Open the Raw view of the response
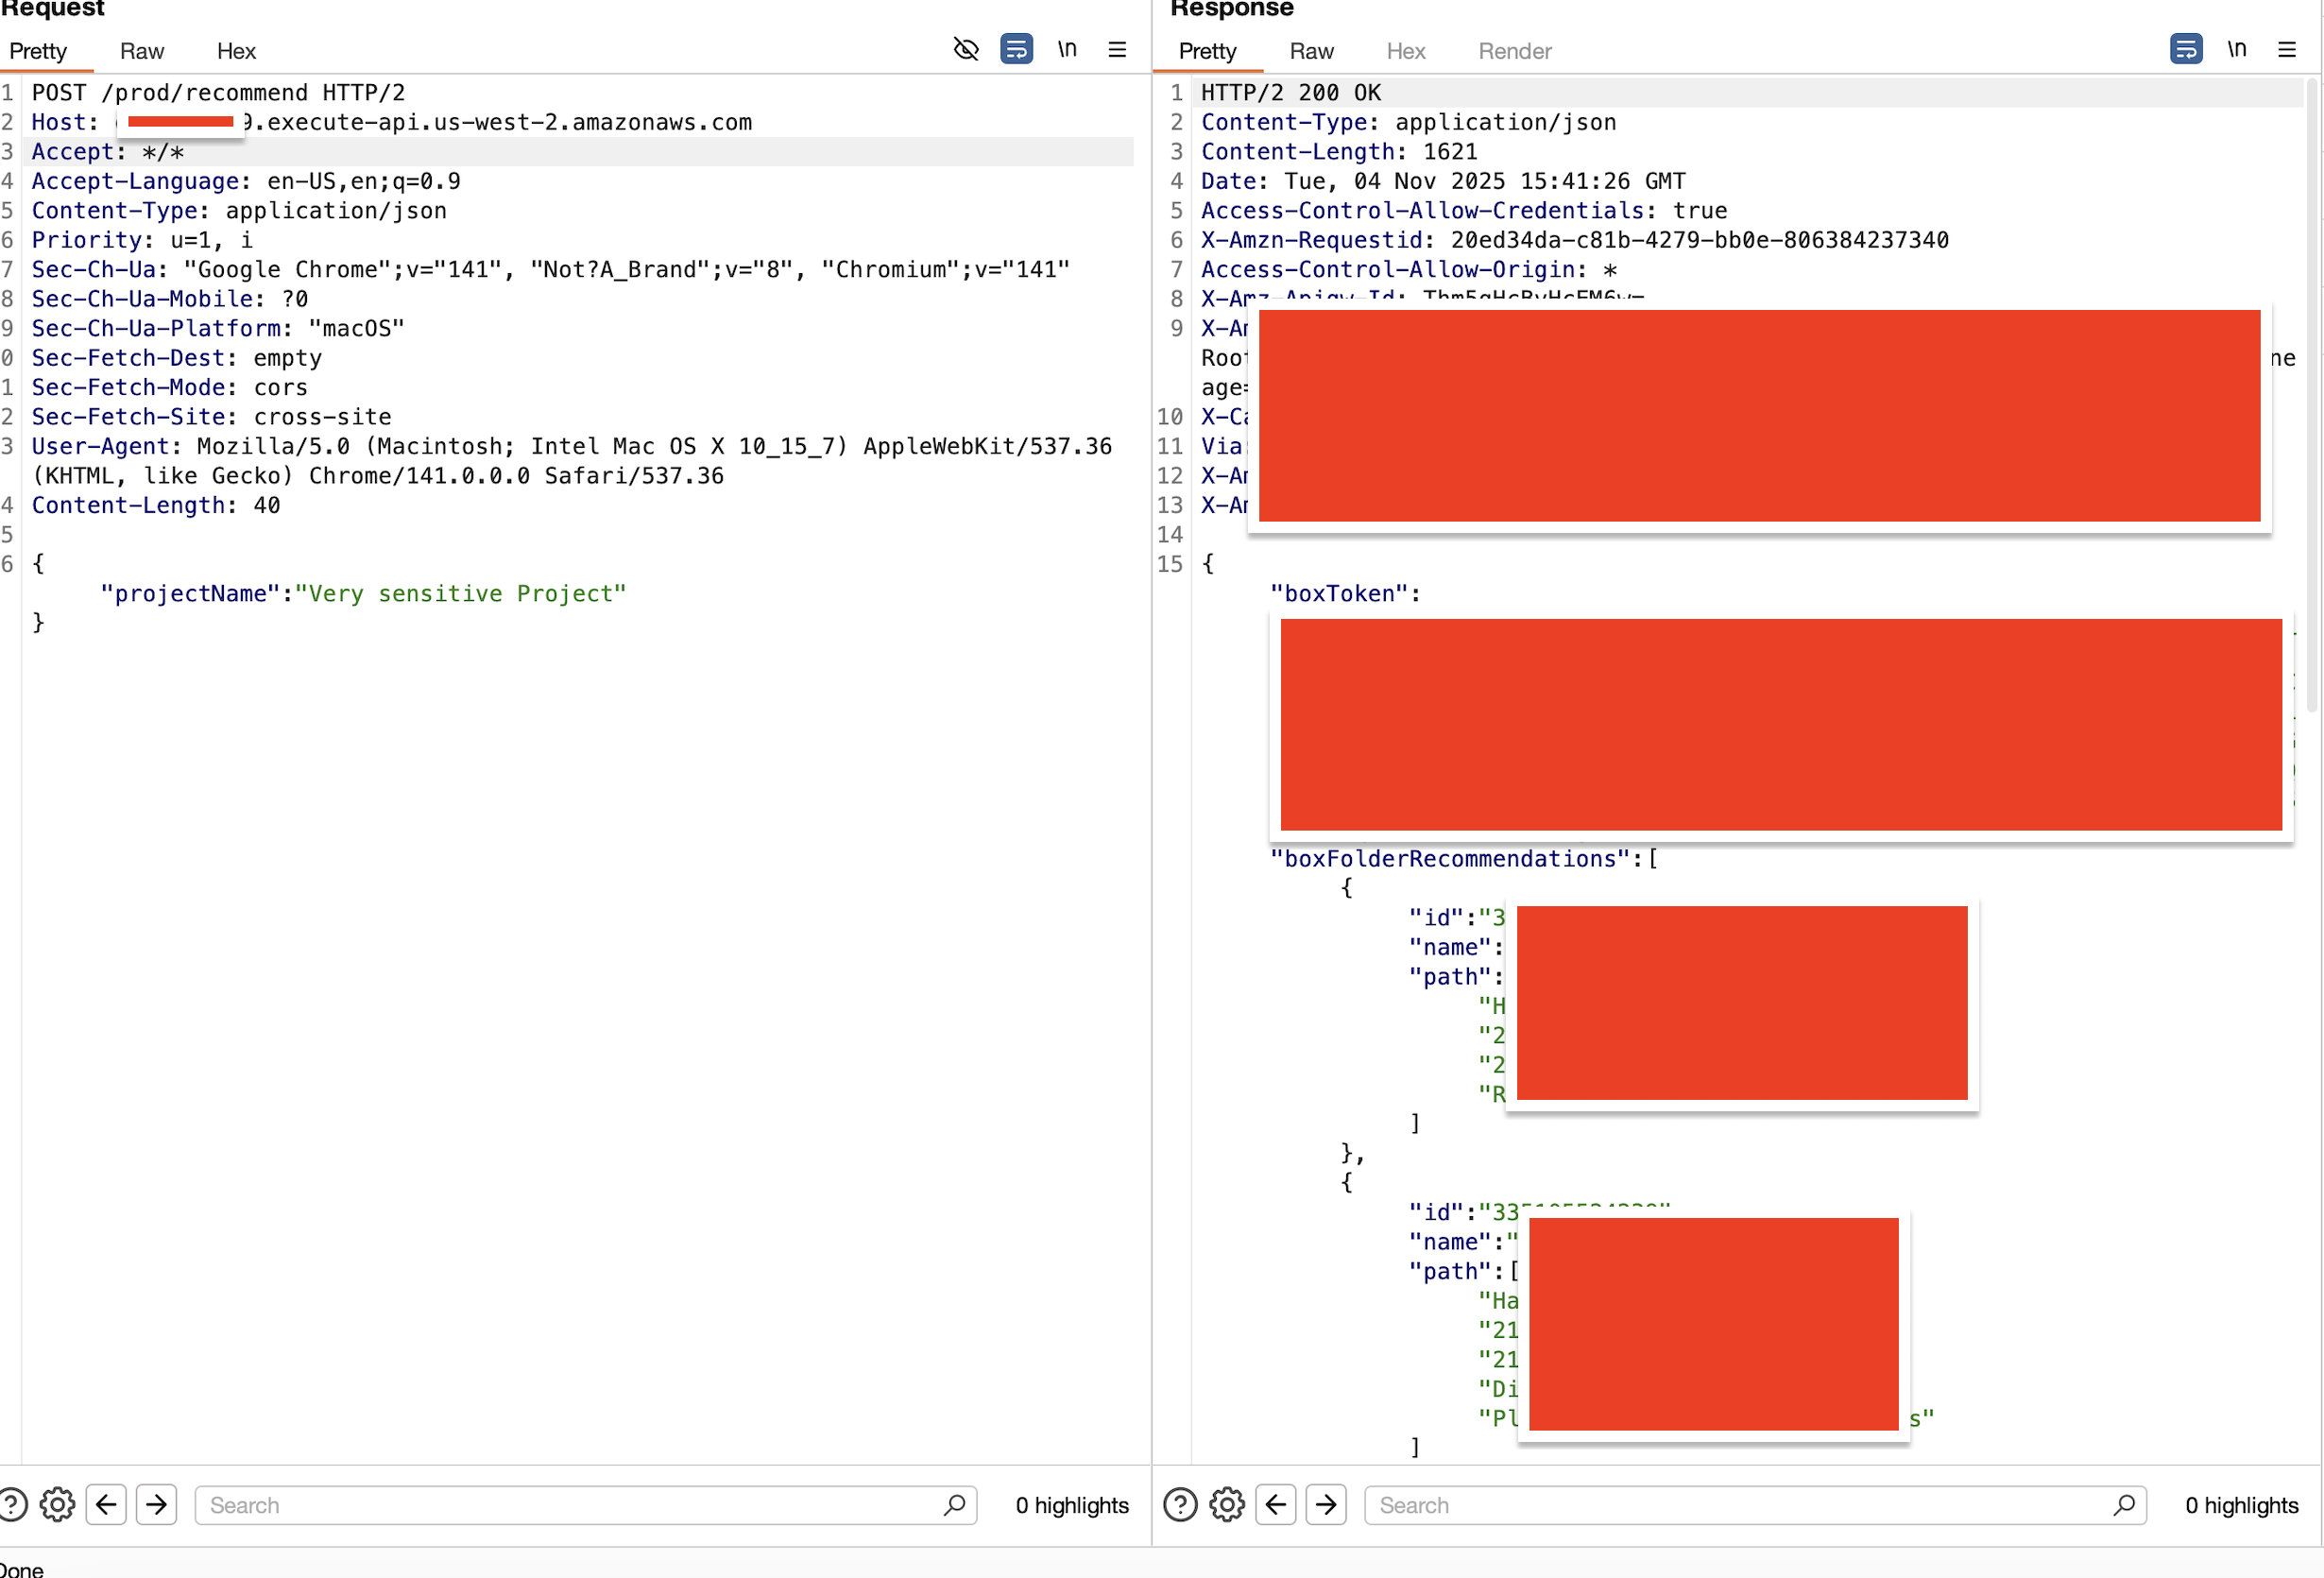The image size is (2324, 1578). (x=1311, y=51)
